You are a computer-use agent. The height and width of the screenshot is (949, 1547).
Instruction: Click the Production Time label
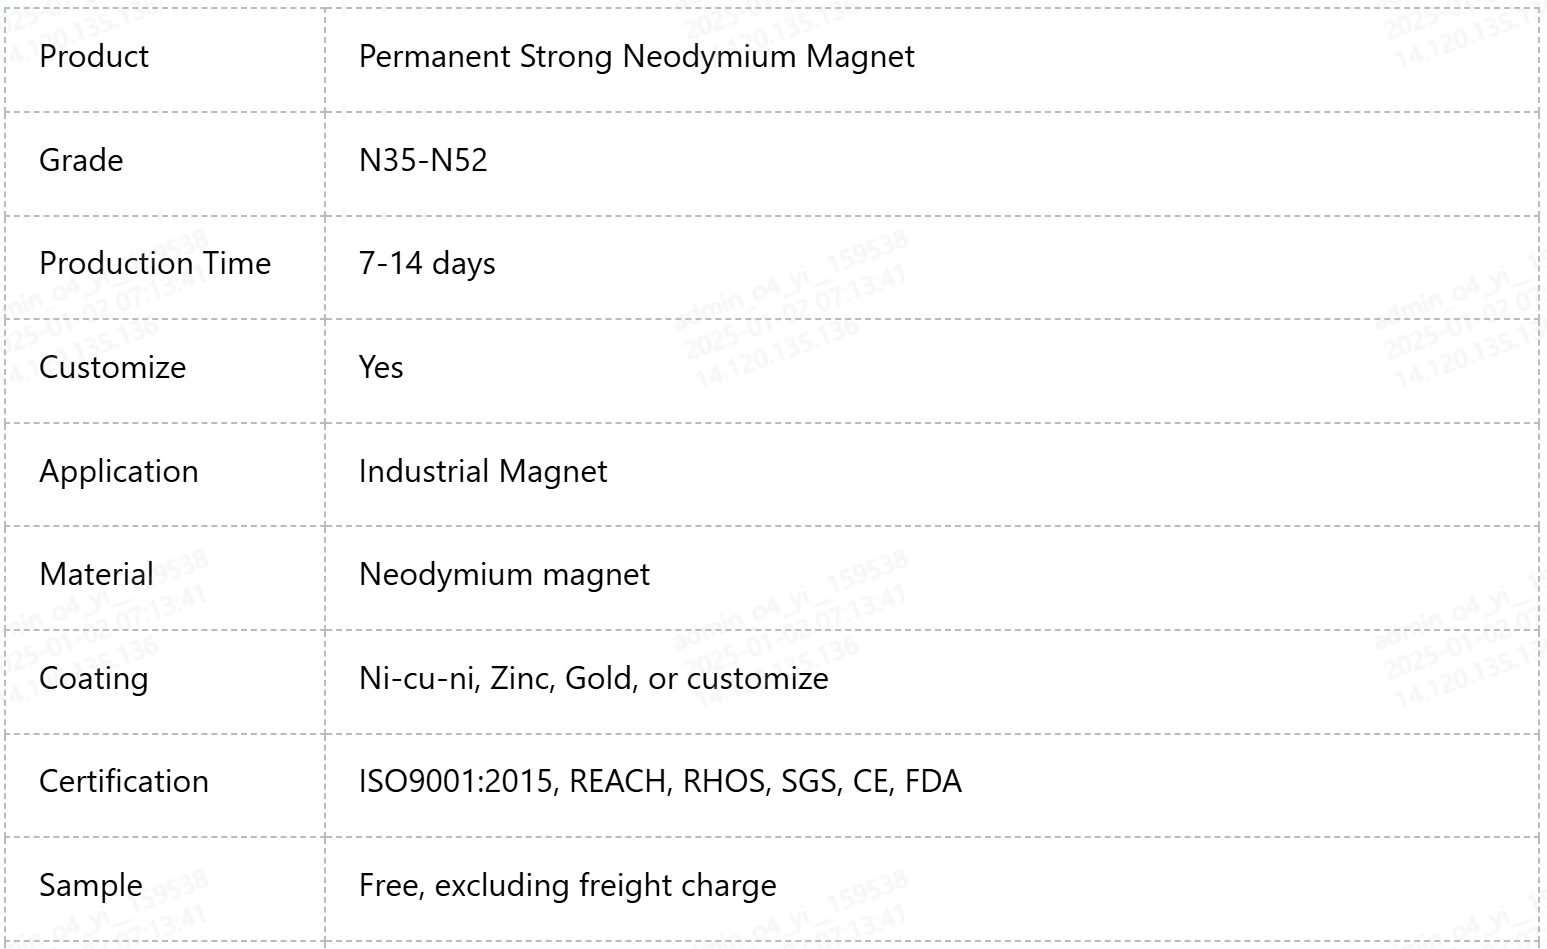pos(155,263)
